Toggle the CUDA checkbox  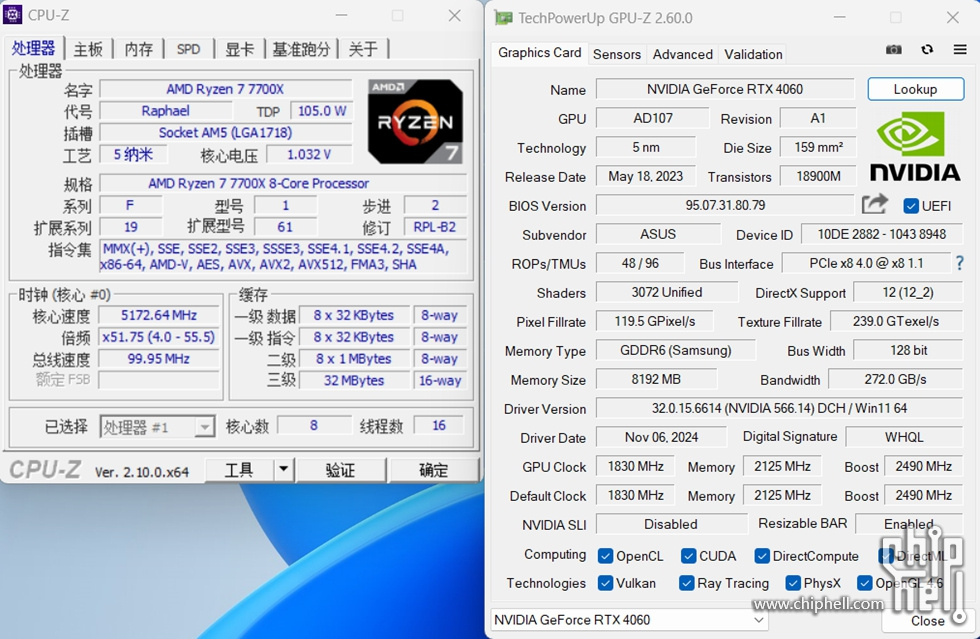[688, 556]
